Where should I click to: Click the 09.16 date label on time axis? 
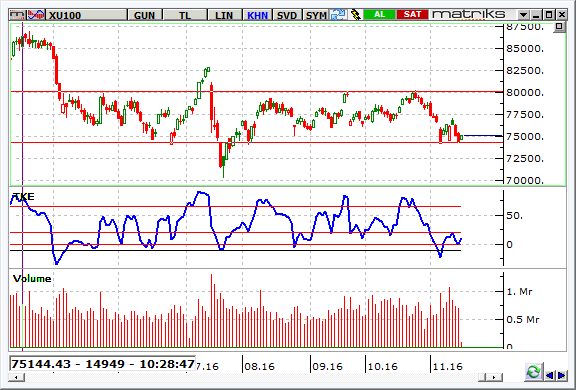[x=327, y=366]
